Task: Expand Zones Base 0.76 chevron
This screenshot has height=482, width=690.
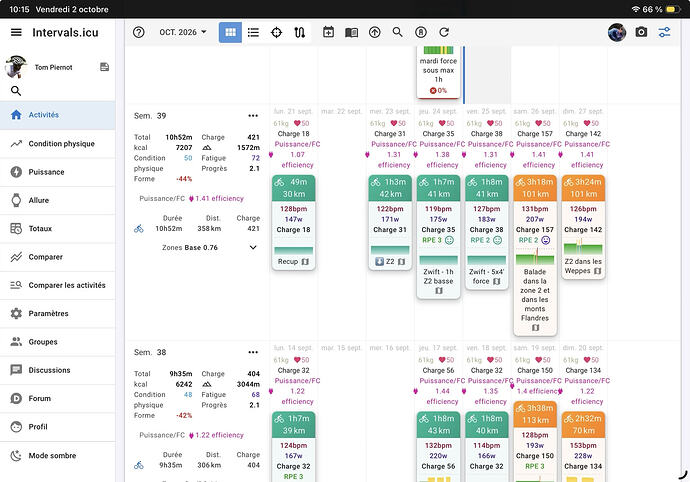Action: pos(253,247)
